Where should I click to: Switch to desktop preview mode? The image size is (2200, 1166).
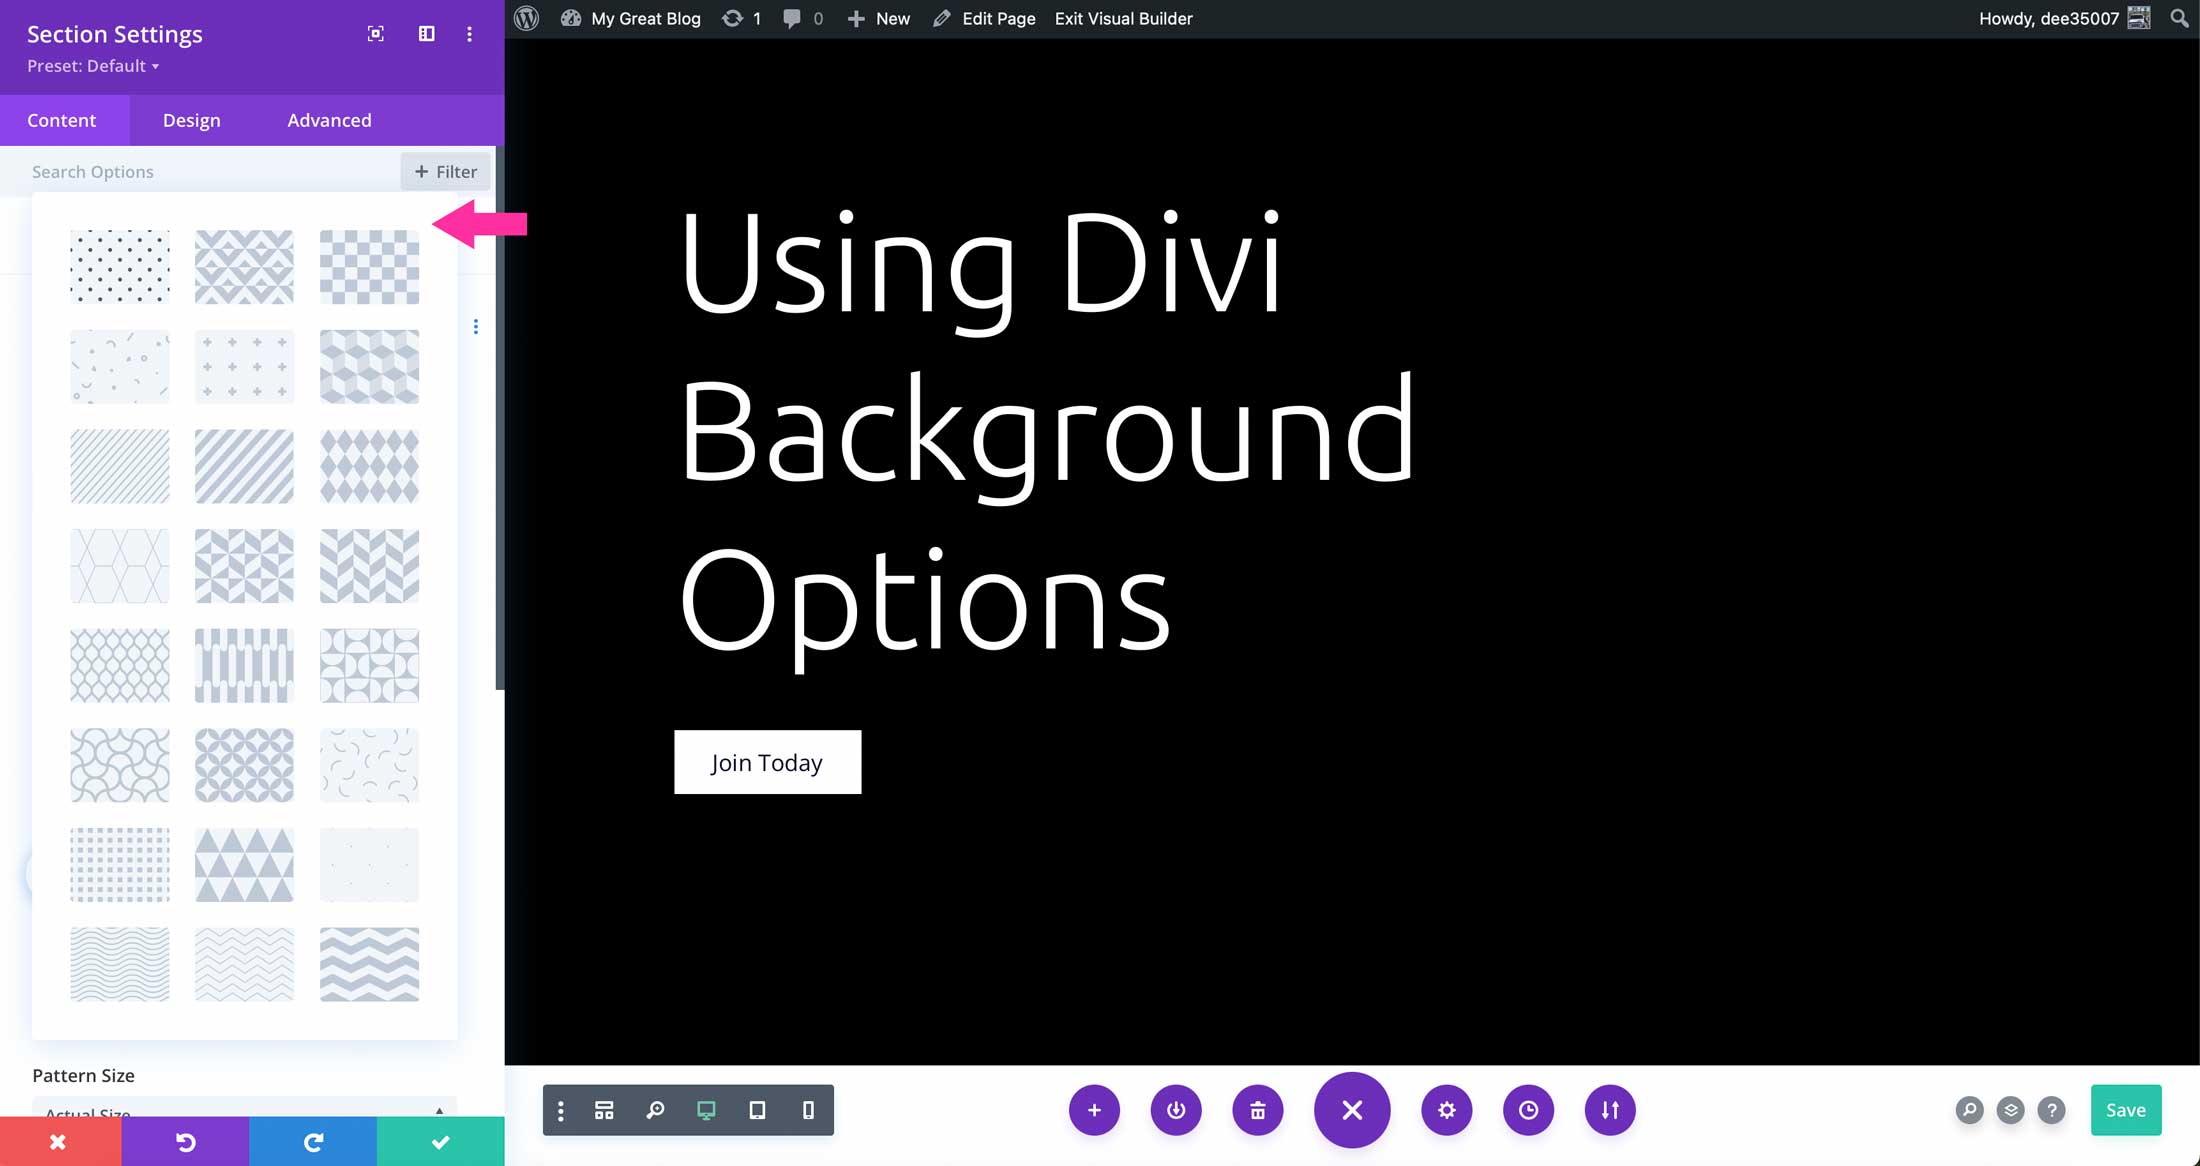click(x=707, y=1110)
